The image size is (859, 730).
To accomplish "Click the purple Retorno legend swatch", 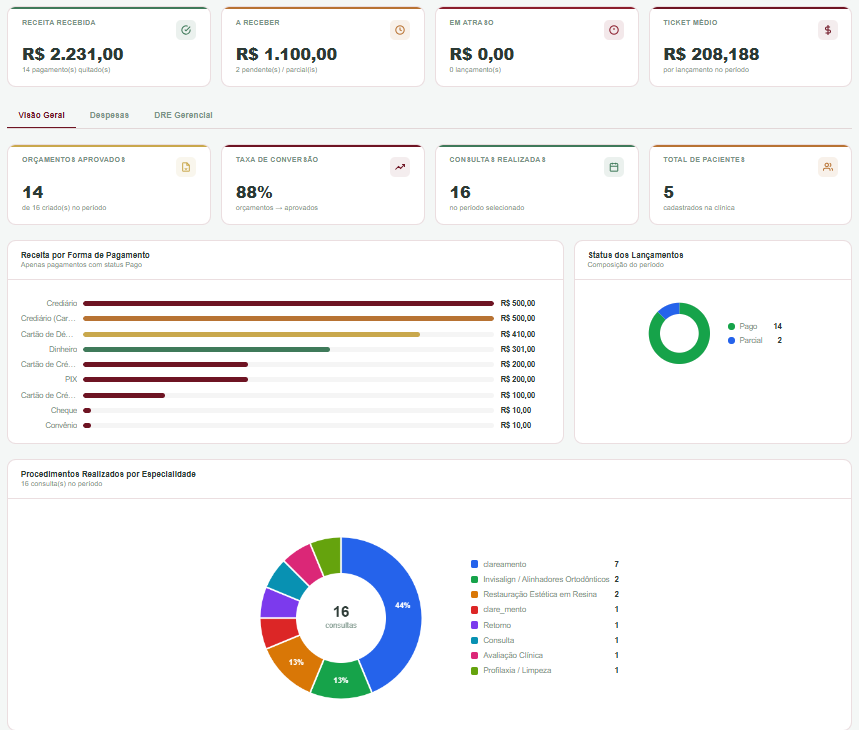I will coord(474,625).
